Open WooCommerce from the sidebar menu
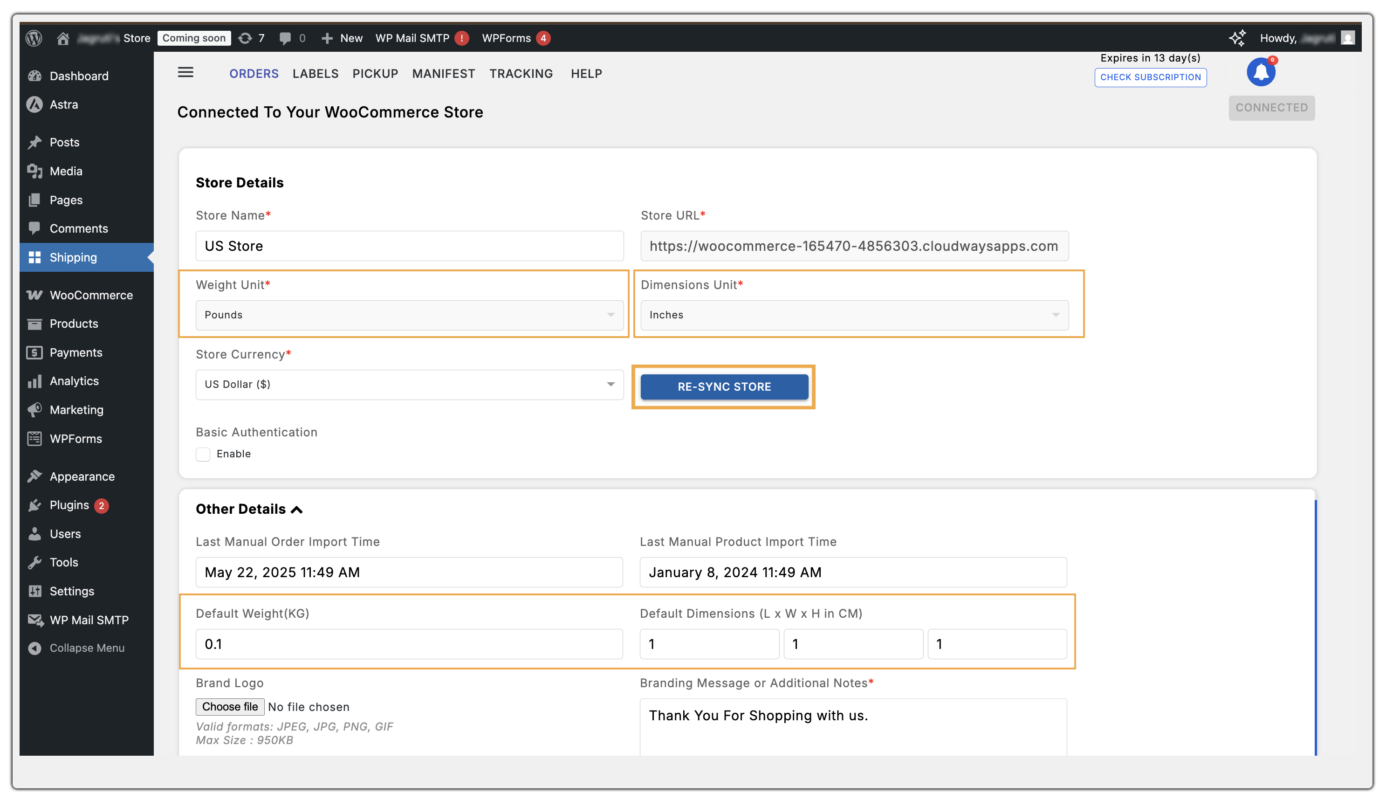1386x800 pixels. [x=91, y=295]
